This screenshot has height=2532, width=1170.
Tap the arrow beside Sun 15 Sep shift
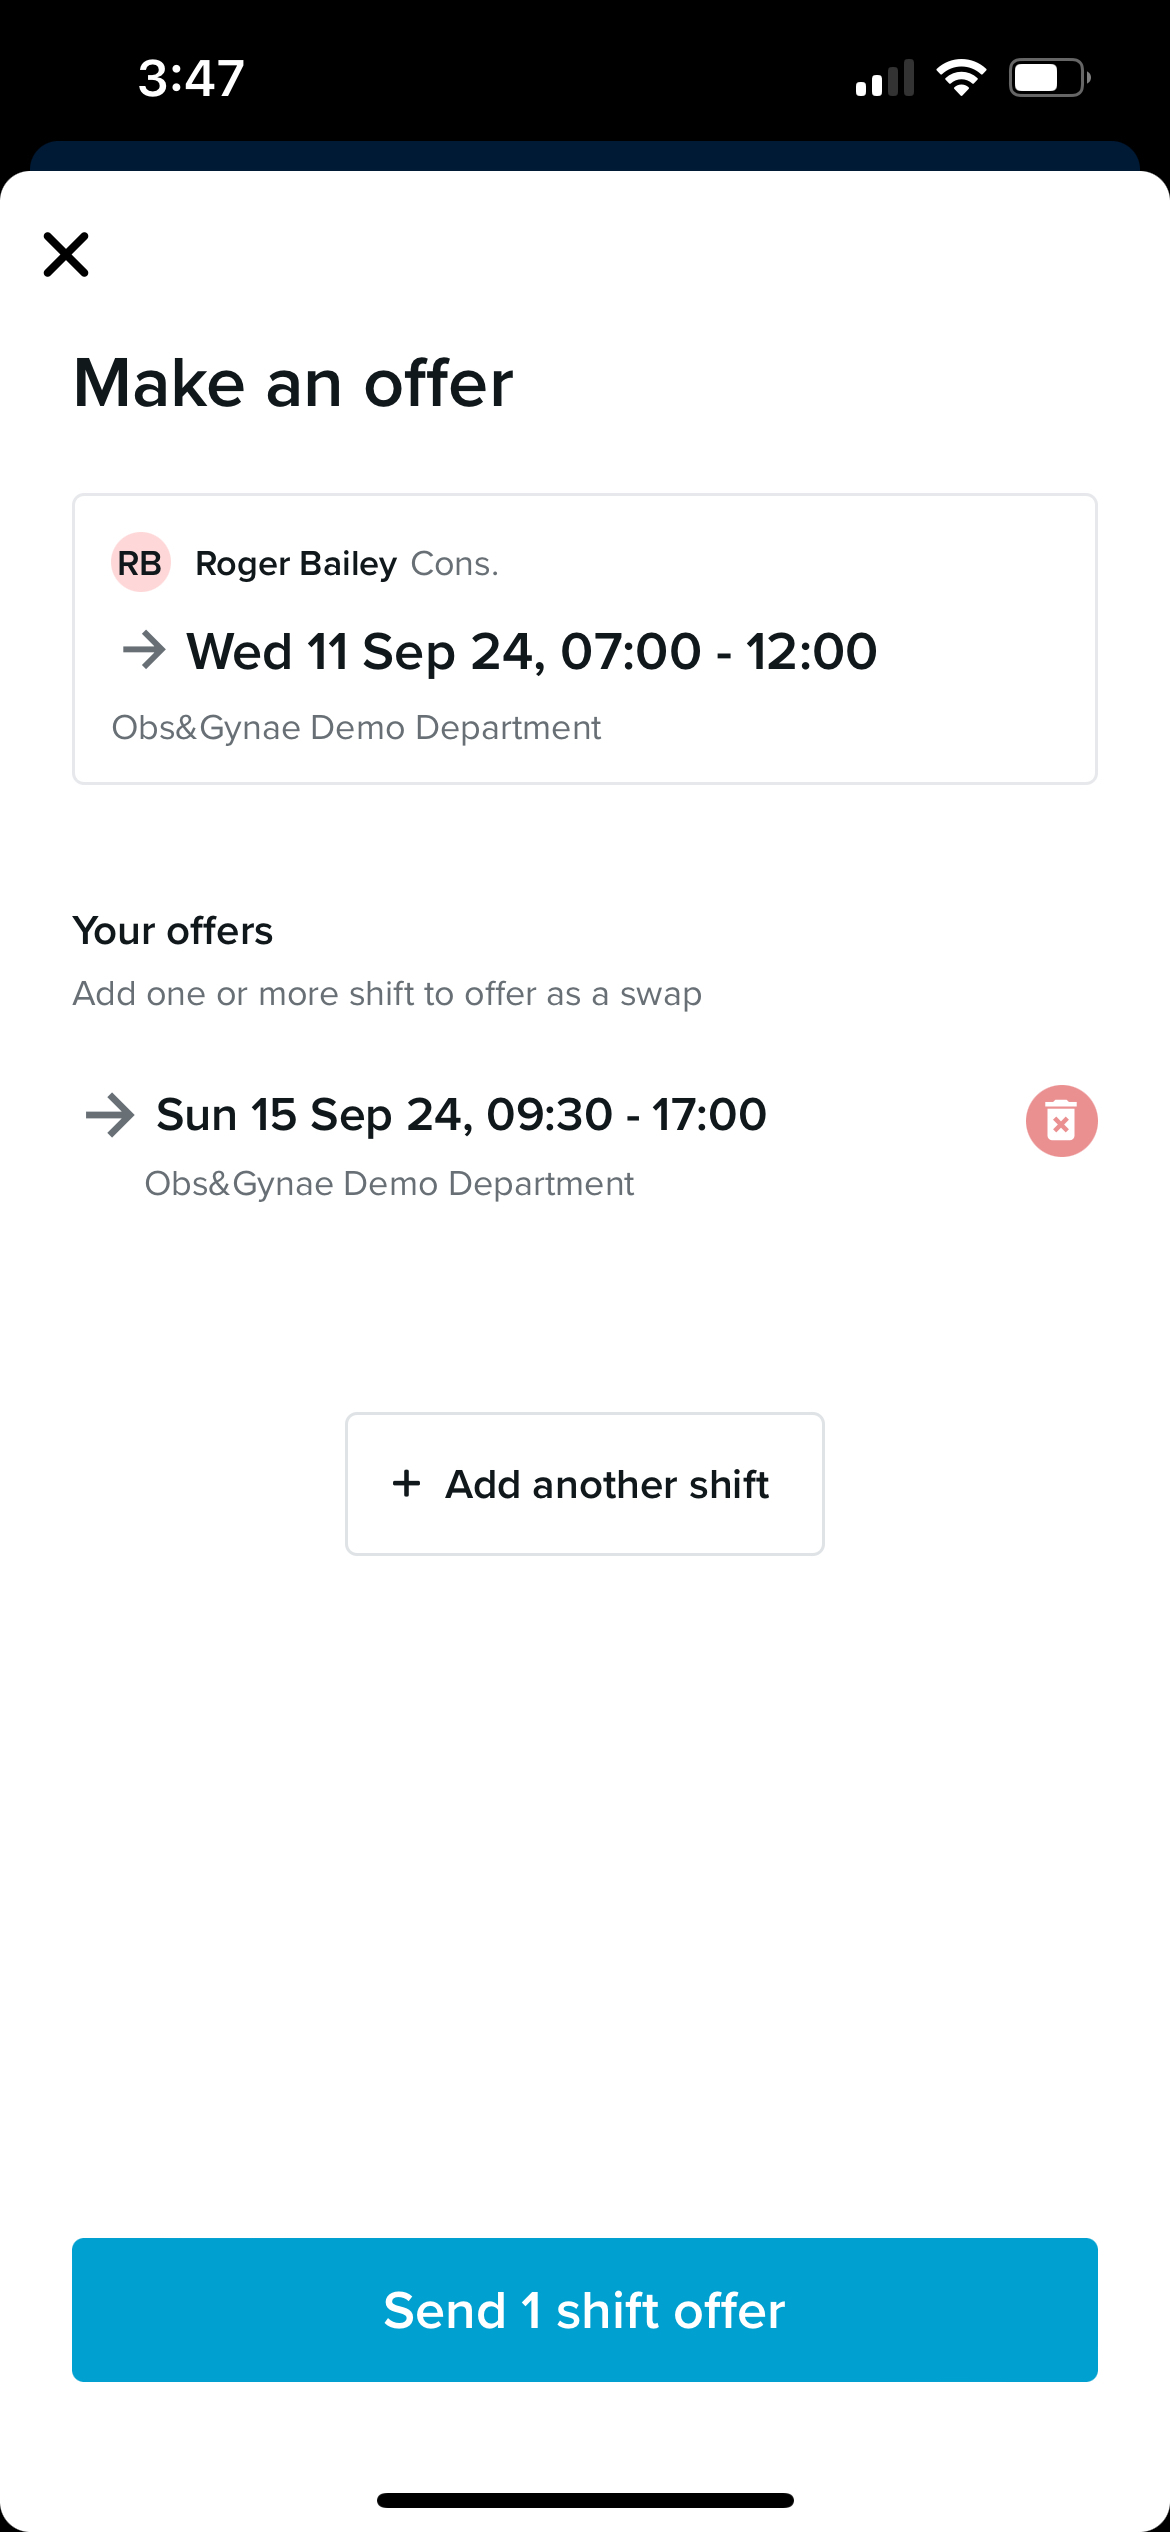pos(110,1115)
